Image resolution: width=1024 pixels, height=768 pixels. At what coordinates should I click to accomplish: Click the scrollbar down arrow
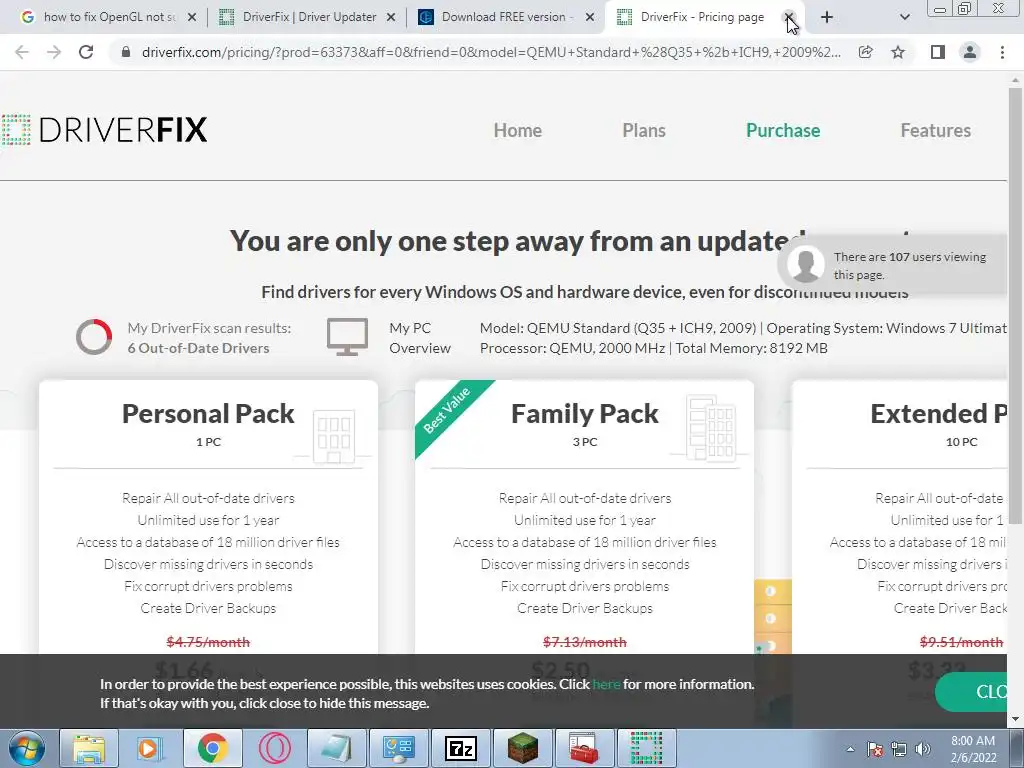(1016, 719)
